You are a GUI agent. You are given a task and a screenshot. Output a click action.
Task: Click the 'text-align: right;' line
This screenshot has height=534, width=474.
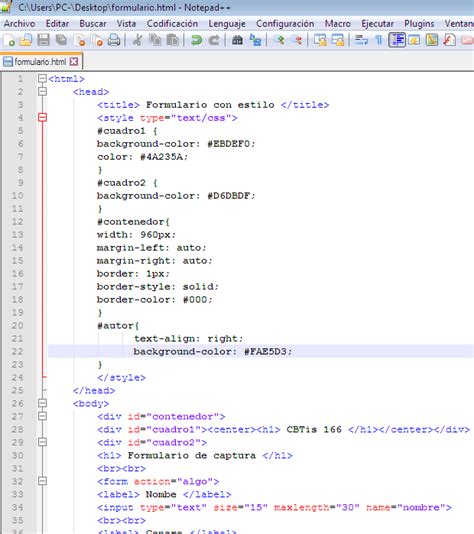188,339
